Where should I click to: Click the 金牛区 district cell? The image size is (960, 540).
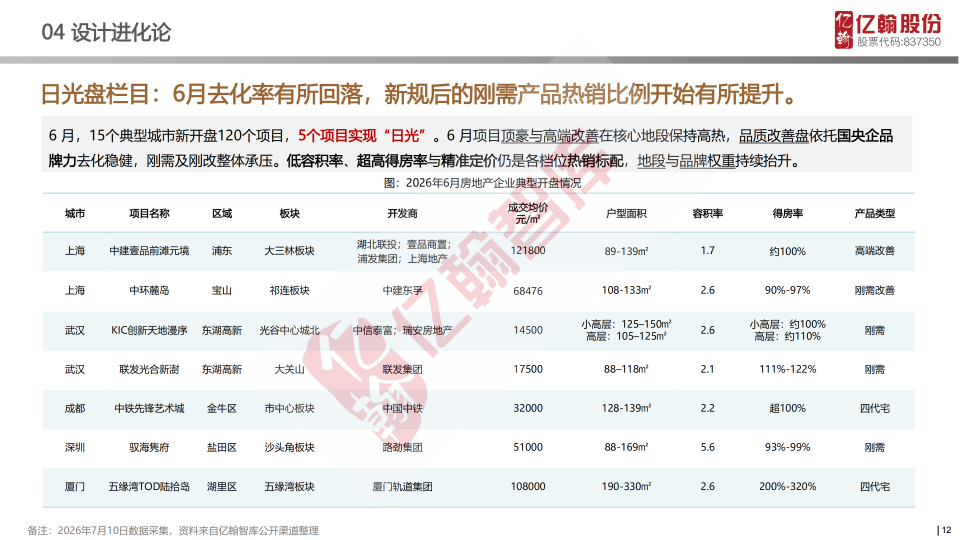pyautogui.click(x=222, y=408)
